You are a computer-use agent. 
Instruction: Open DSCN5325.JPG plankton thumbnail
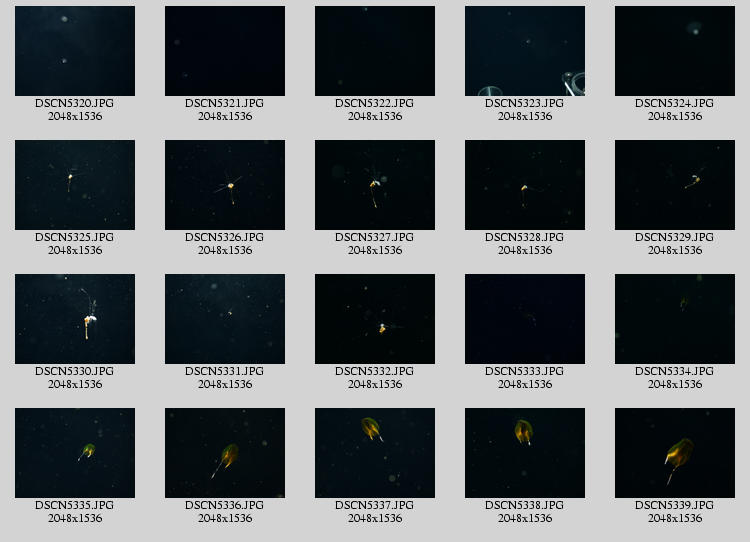tap(75, 185)
